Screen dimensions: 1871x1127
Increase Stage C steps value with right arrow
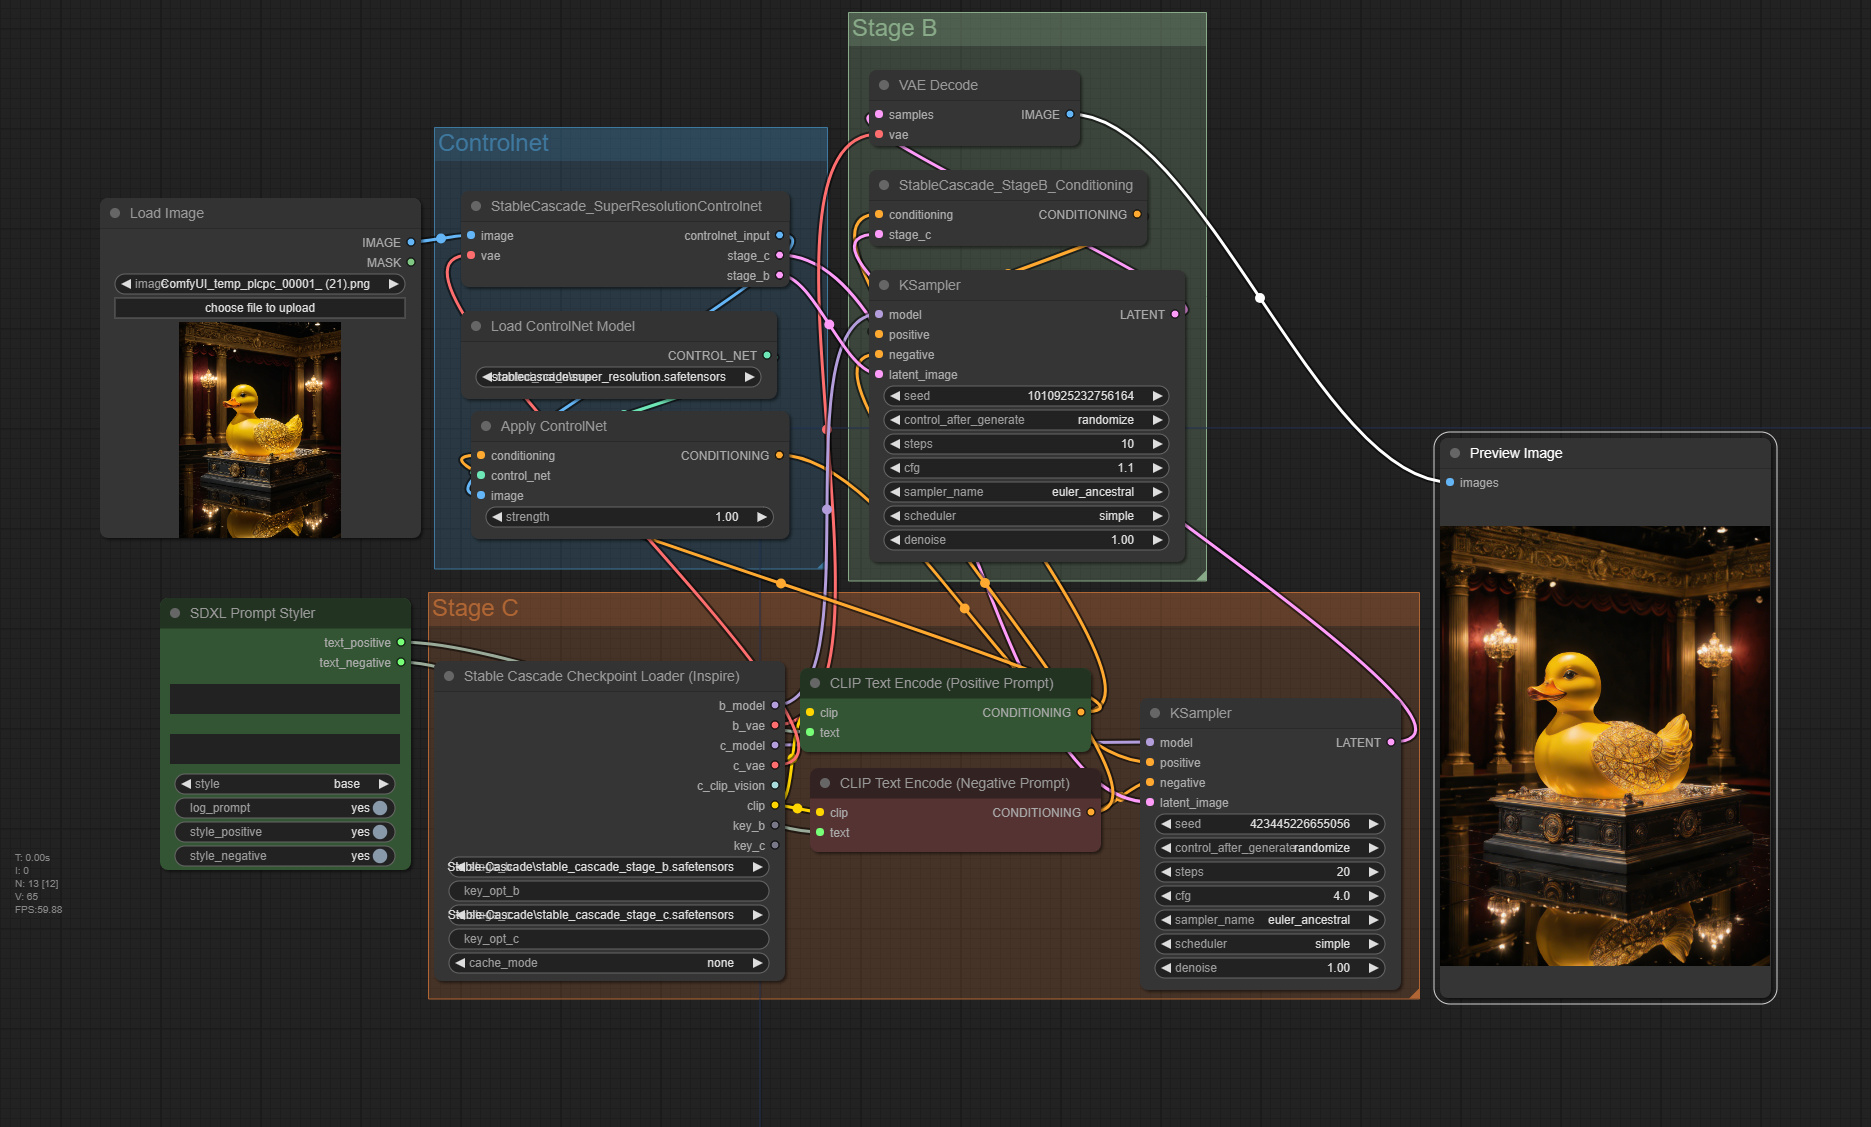1374,872
